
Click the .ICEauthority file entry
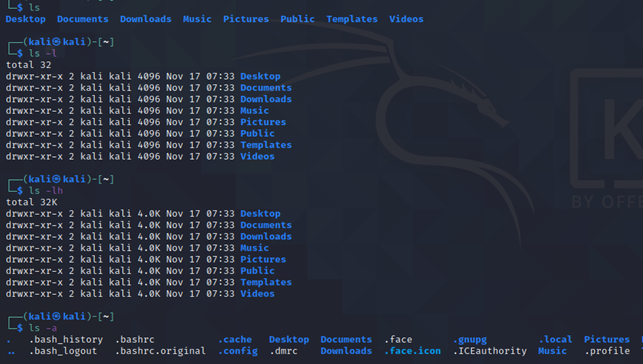pos(489,351)
